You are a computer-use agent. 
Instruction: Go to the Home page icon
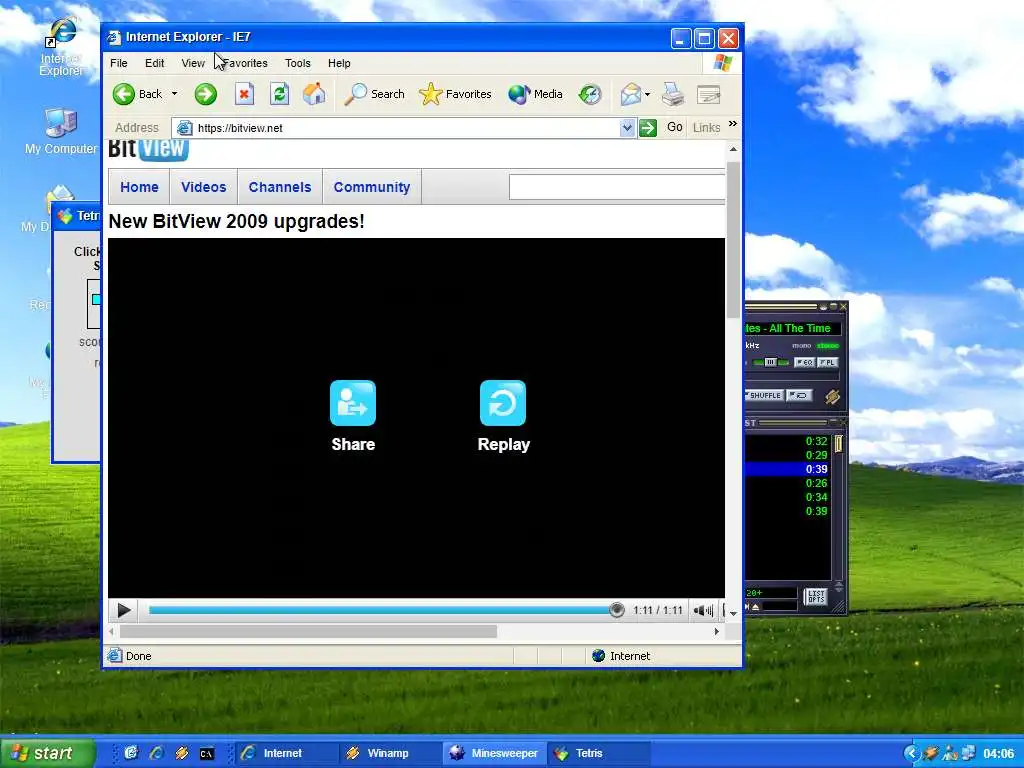314,94
